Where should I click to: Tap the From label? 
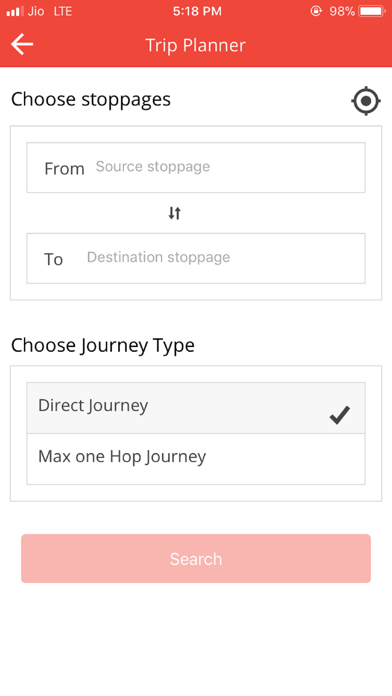(x=64, y=169)
